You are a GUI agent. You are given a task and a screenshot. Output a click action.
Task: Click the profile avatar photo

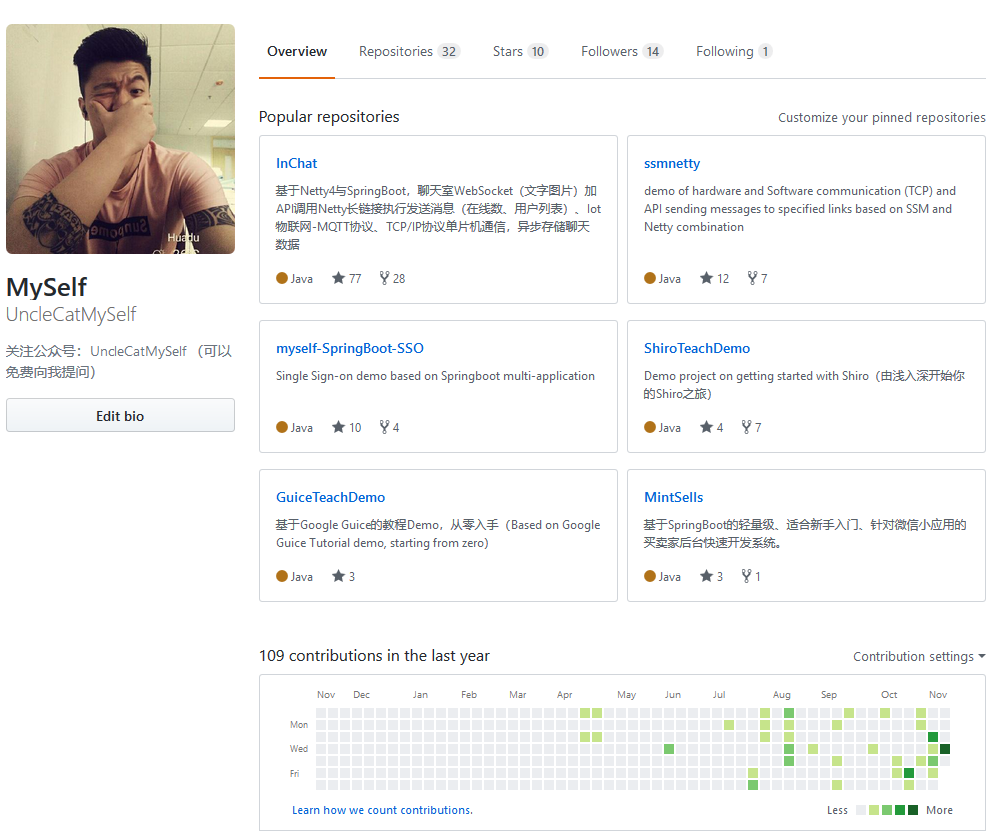pos(120,139)
